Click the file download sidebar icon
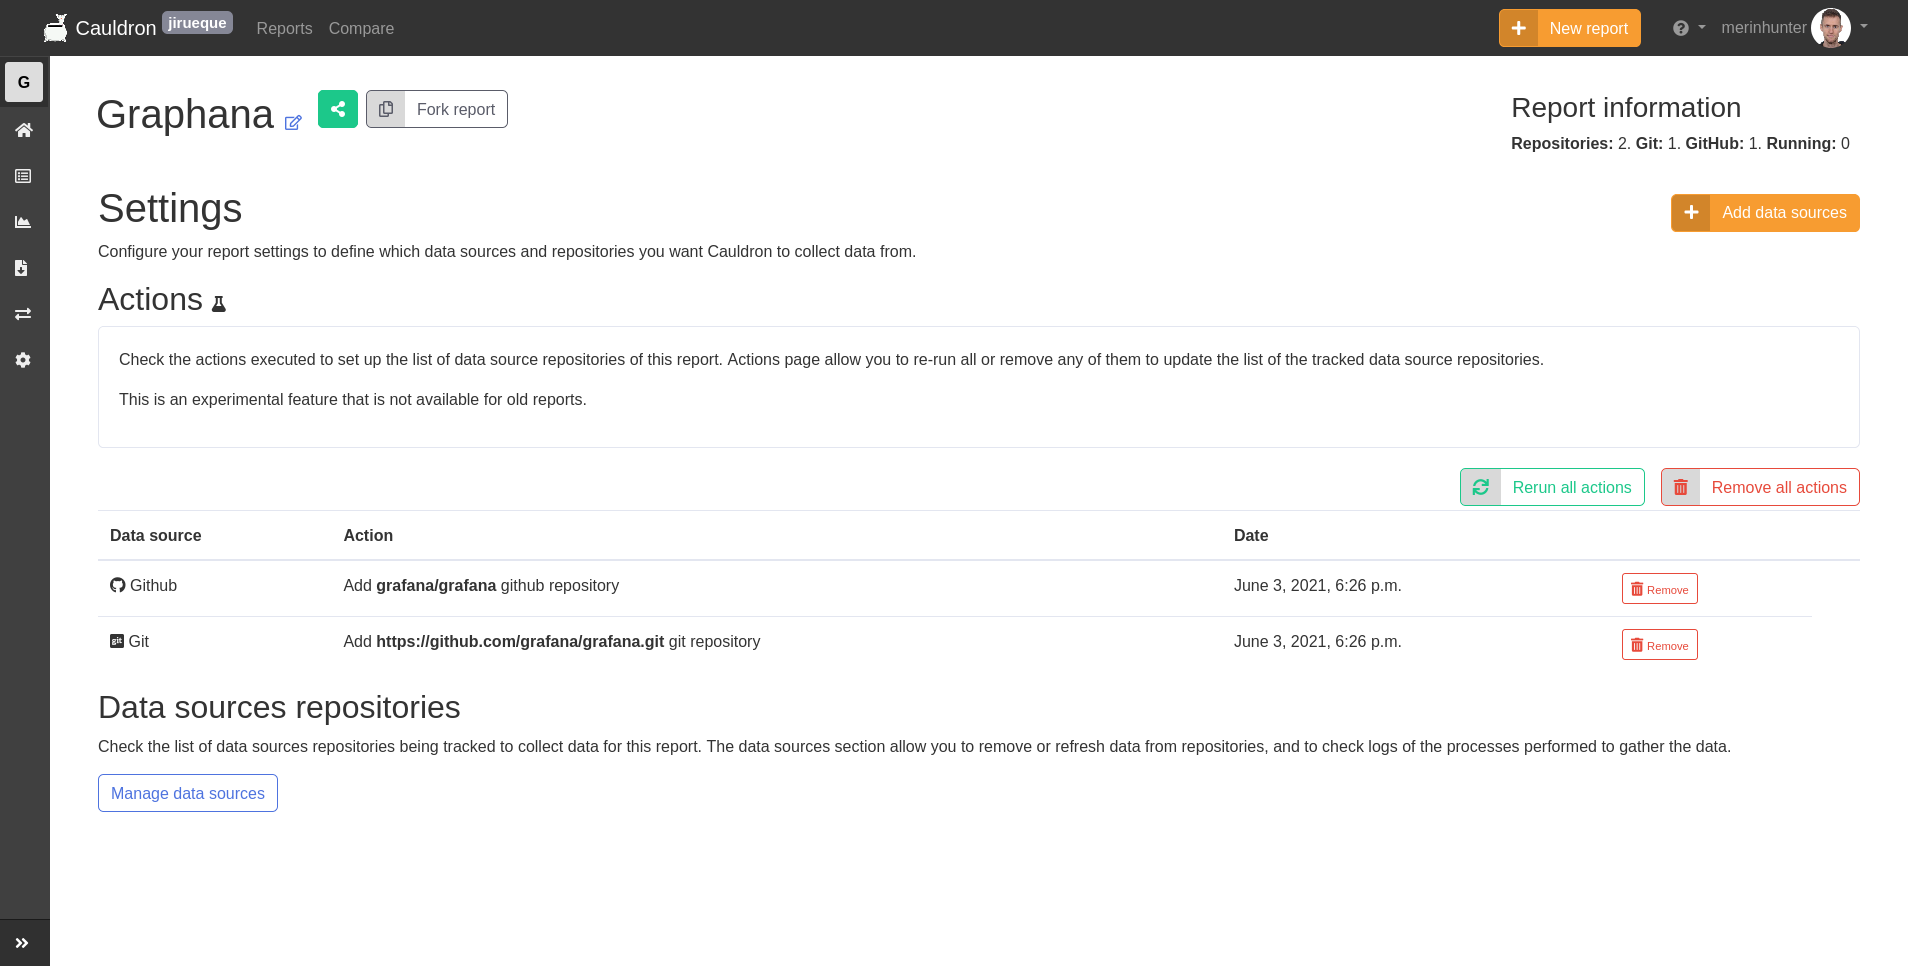Screen dimensions: 1908x966 point(22,268)
